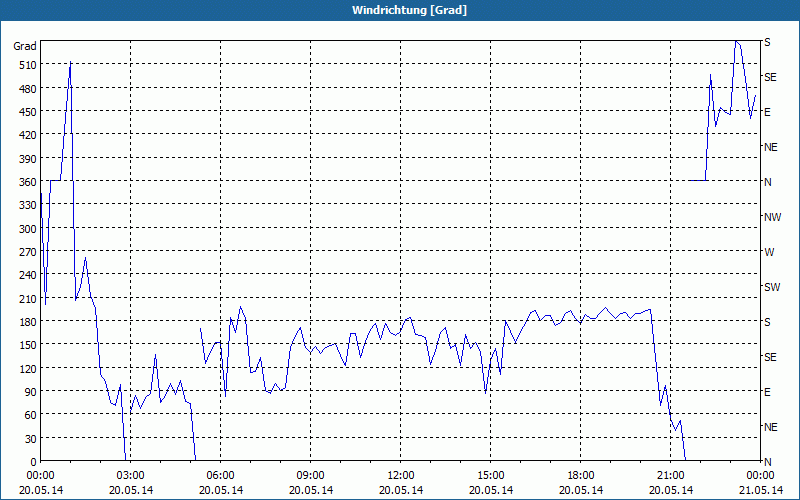
Task: Select the y-axis value "330"
Action: point(28,206)
